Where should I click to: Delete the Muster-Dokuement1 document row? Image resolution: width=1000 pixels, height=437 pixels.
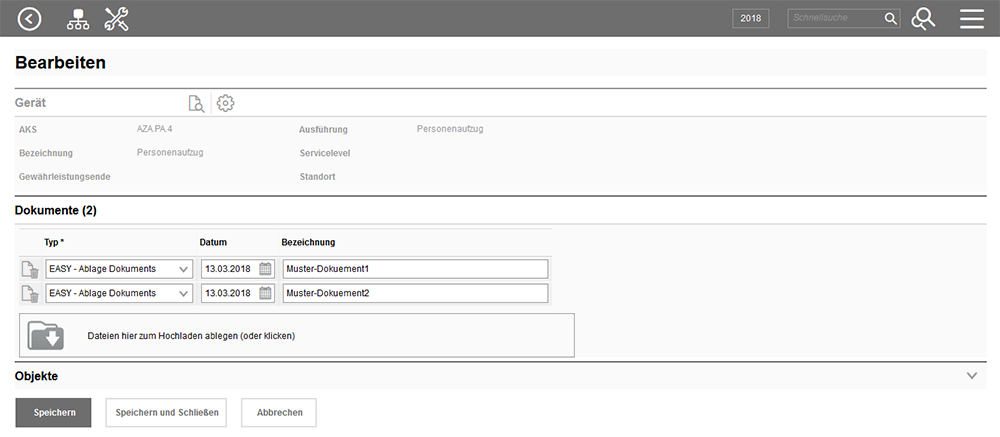(x=30, y=269)
